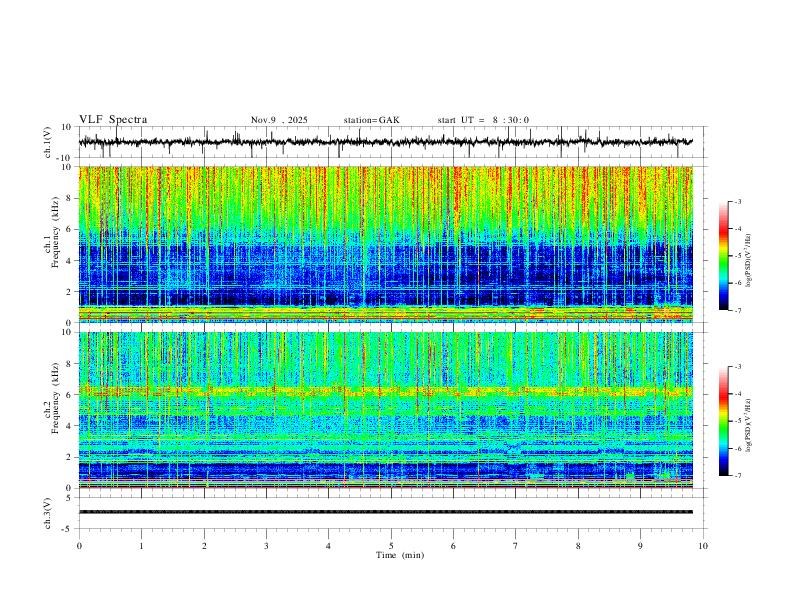Click the ch.1 spectrogram color scale bar

pos(723,256)
